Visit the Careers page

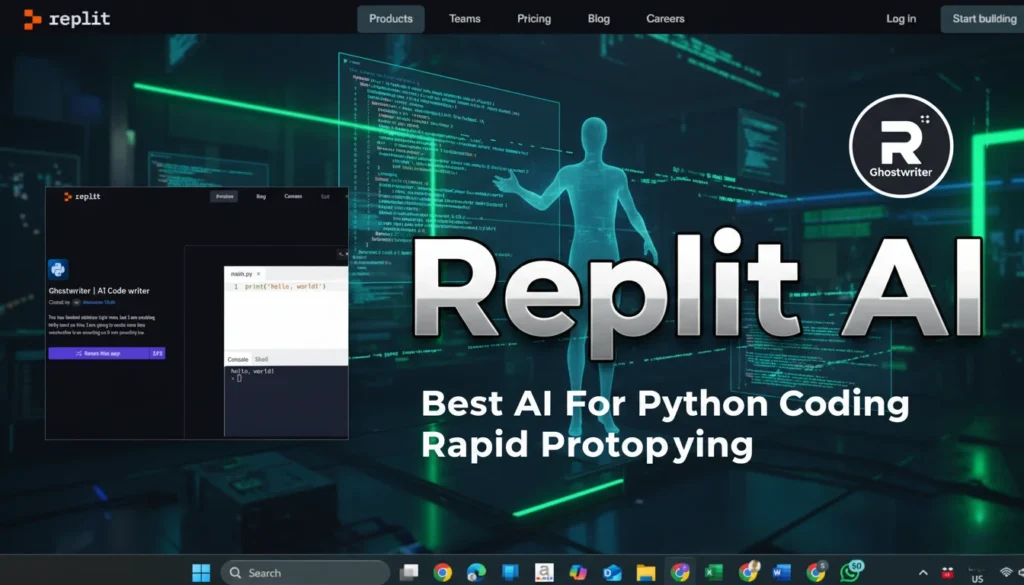point(665,18)
